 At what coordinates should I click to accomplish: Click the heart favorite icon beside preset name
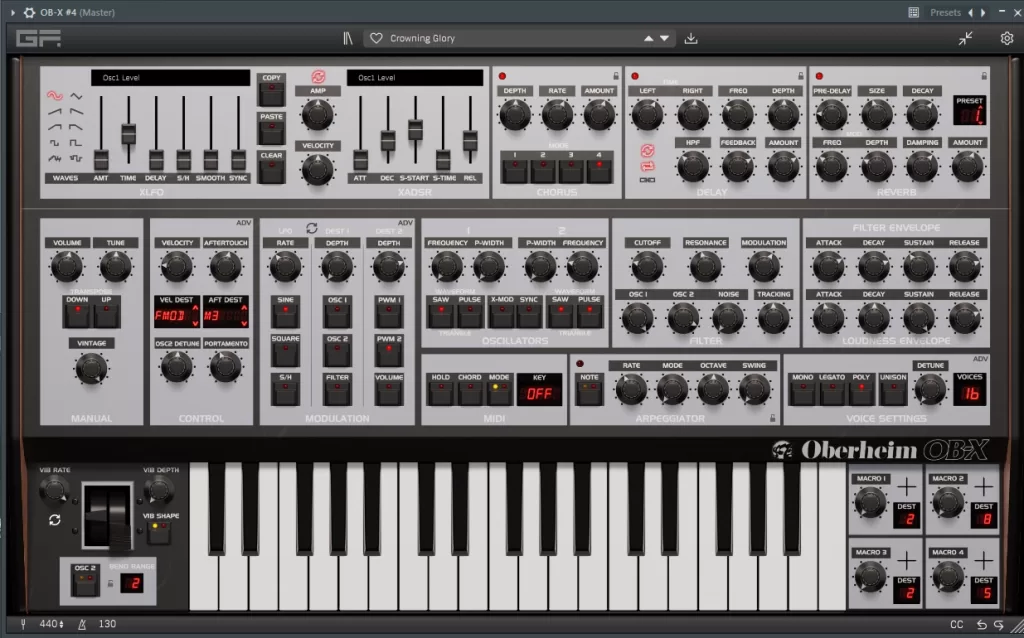point(375,37)
